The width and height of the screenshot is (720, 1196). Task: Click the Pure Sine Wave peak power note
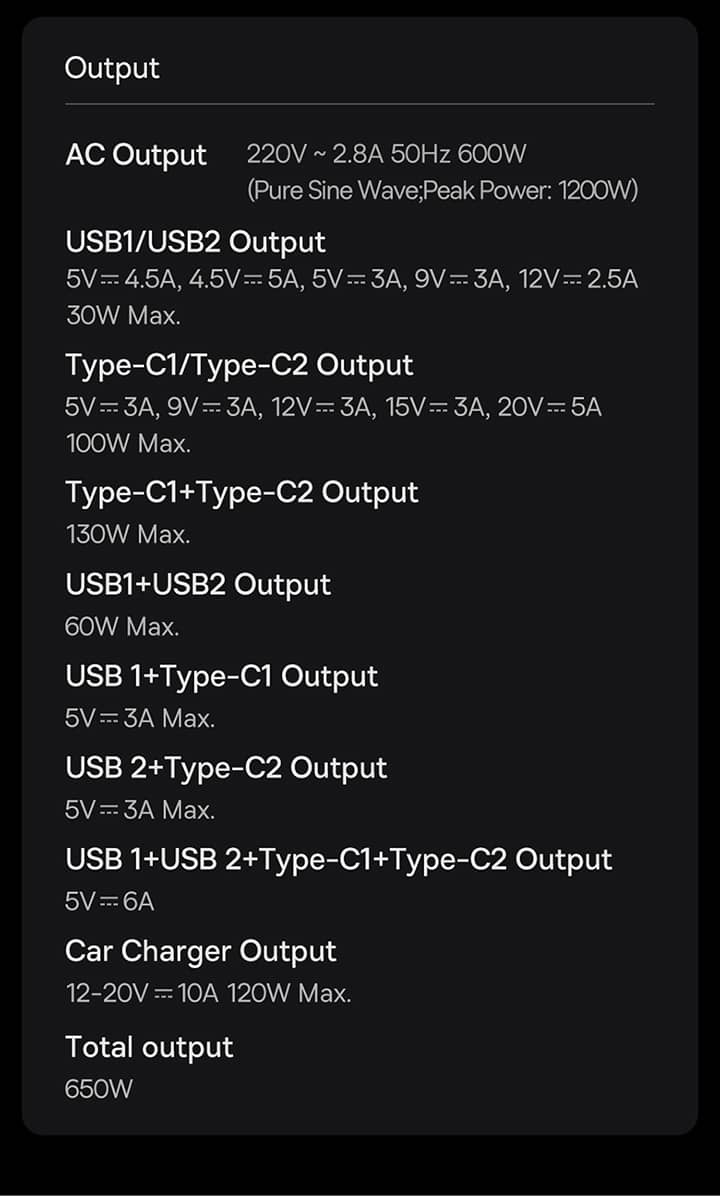[x=442, y=190]
